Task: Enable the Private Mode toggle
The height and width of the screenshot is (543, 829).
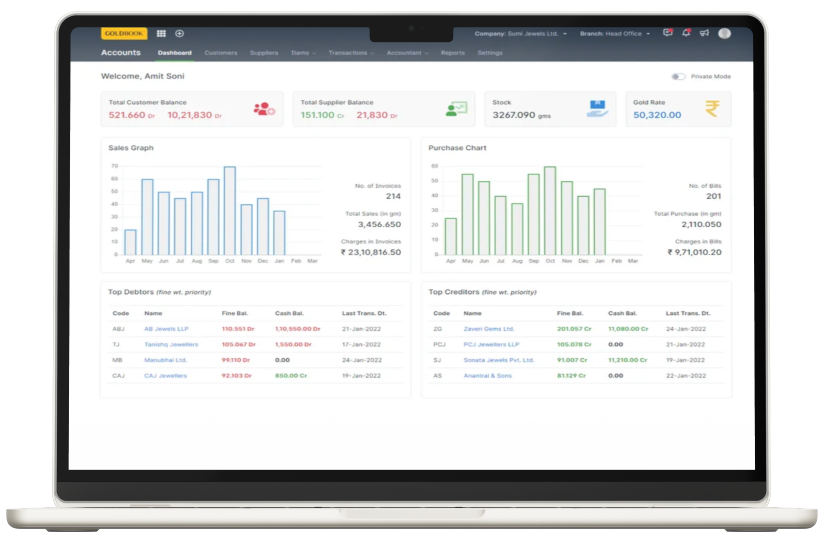Action: click(678, 76)
